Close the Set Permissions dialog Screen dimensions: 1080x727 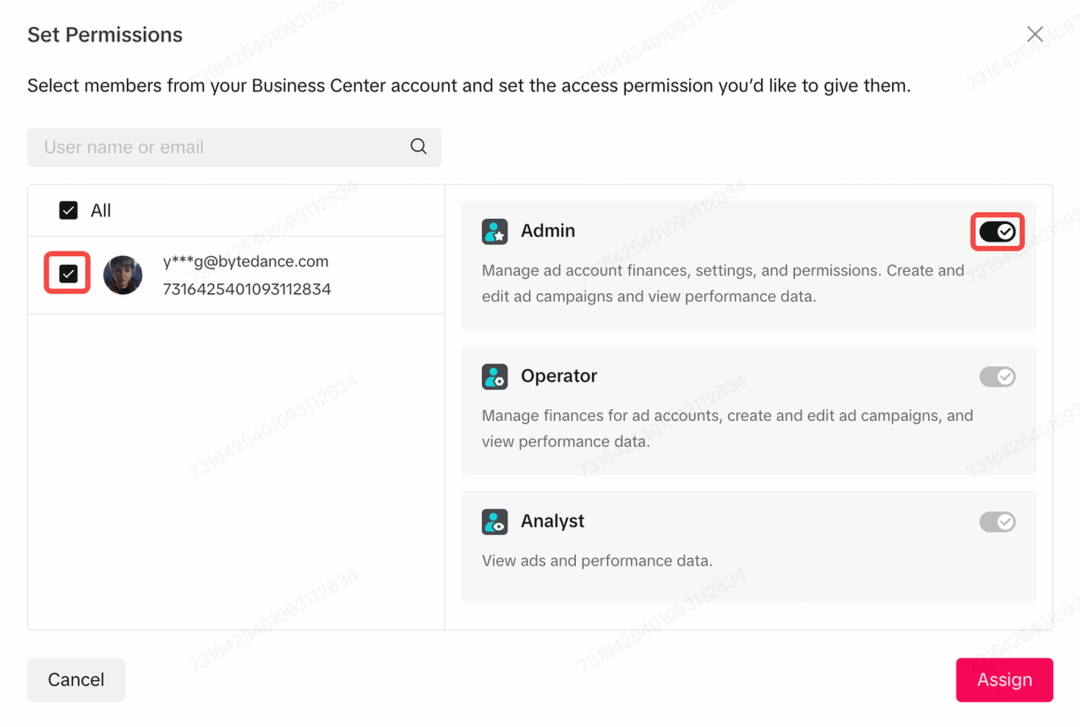tap(1035, 35)
